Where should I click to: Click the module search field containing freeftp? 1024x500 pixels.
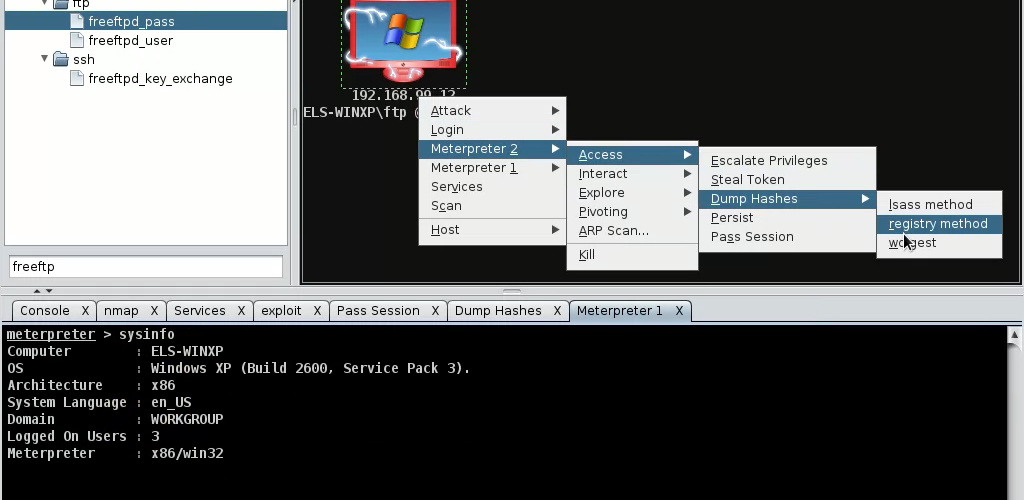[146, 267]
